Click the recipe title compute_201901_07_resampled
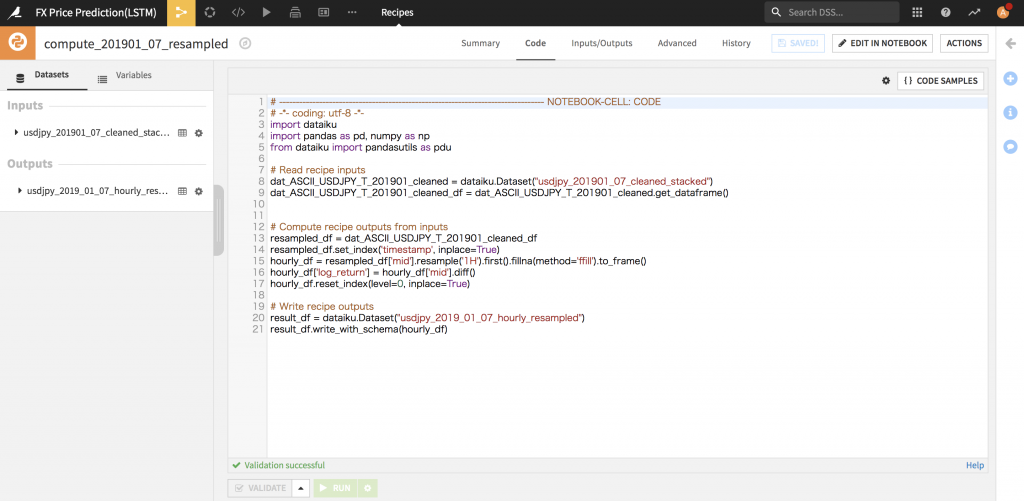Image resolution: width=1024 pixels, height=501 pixels. pos(136,44)
